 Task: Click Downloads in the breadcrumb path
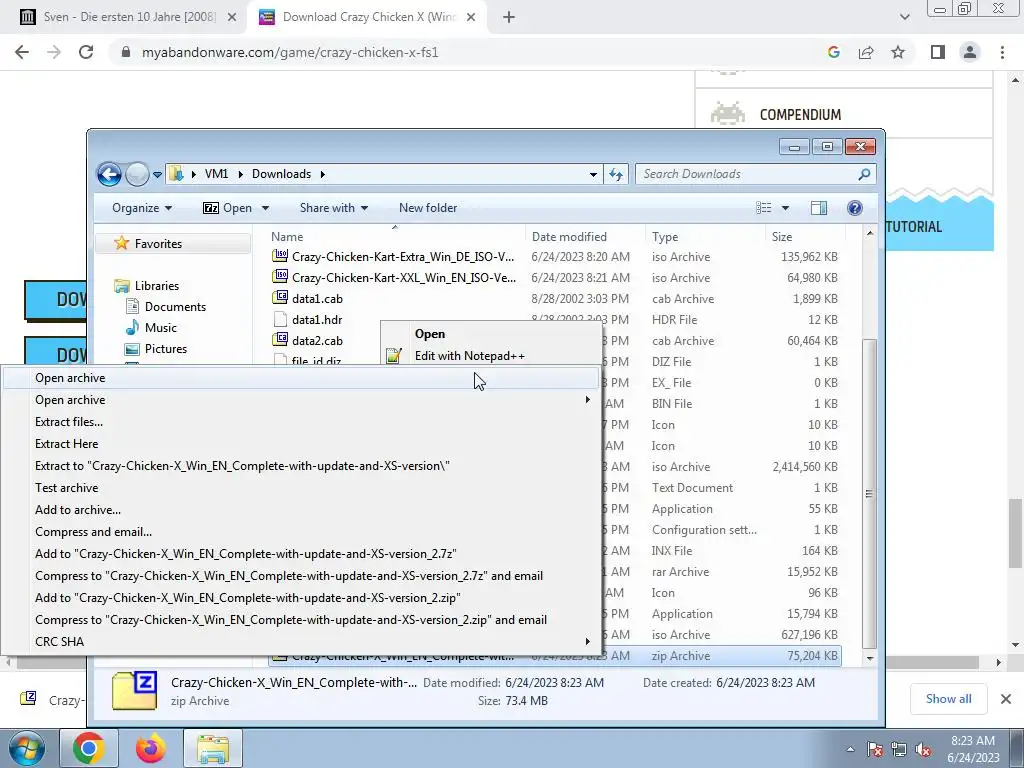pyautogui.click(x=281, y=174)
